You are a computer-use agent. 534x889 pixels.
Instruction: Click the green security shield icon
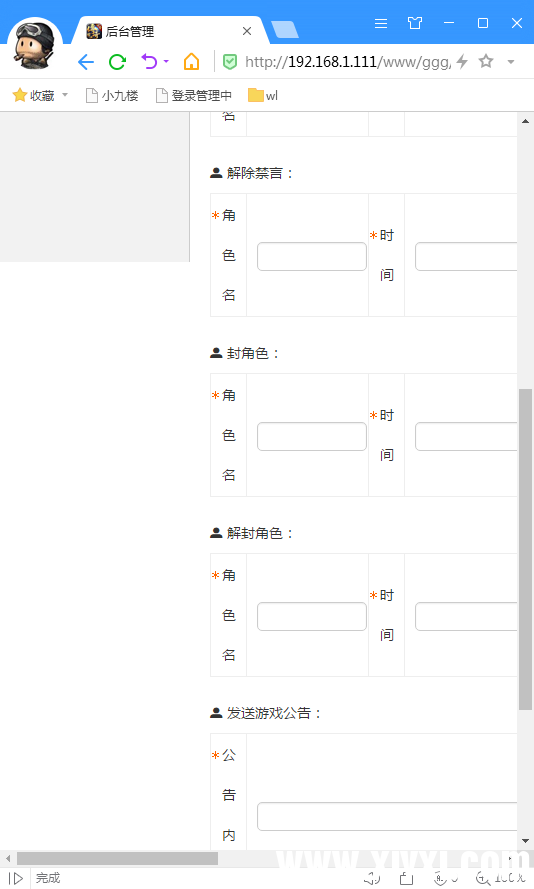[x=230, y=62]
